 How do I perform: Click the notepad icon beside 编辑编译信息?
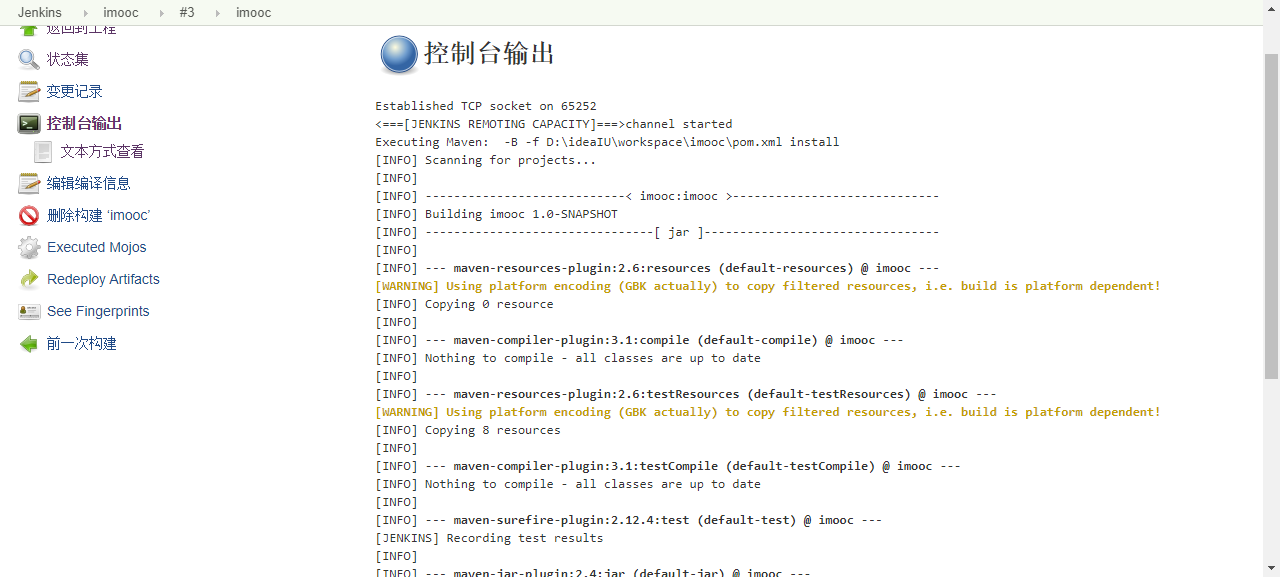tap(29, 183)
